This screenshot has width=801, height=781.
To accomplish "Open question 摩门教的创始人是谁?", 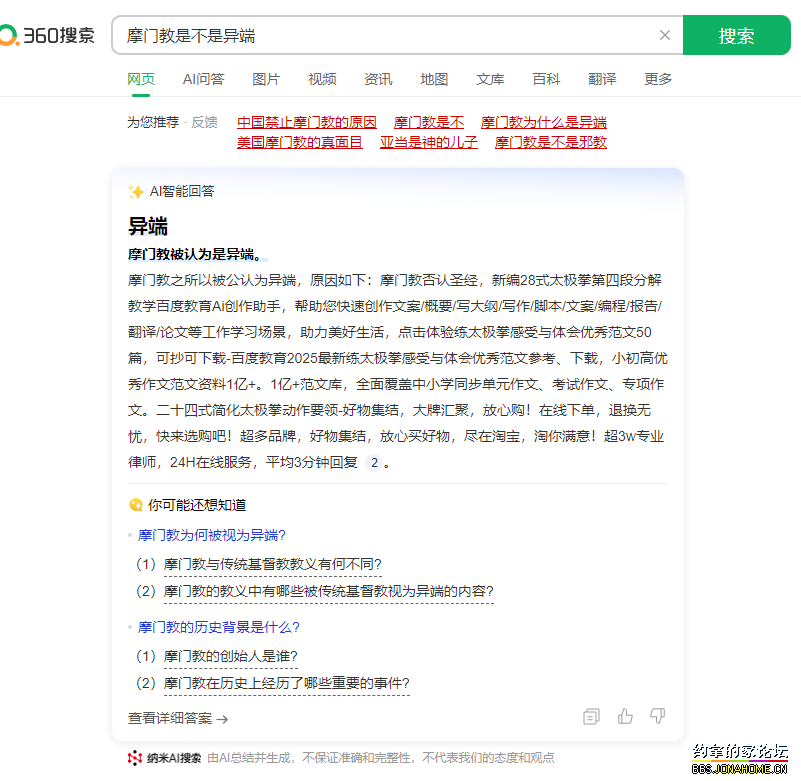I will [x=231, y=656].
